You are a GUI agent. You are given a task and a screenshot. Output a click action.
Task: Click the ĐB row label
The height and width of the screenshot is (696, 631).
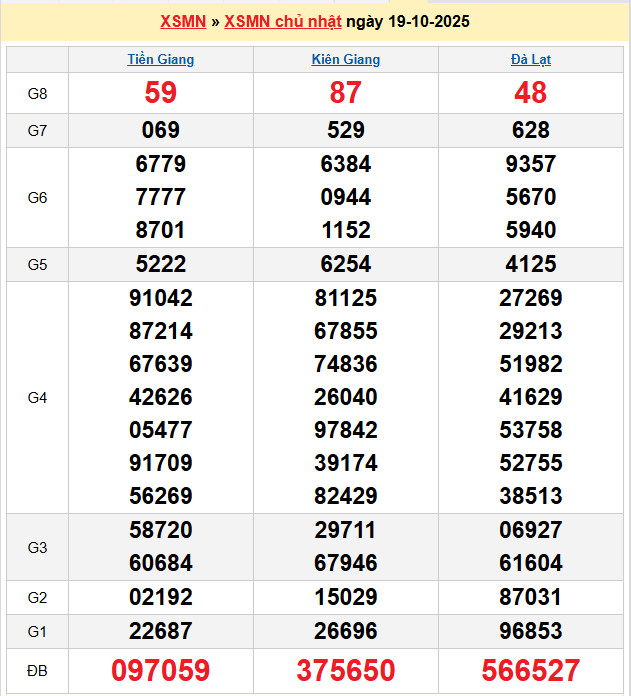click(x=38, y=669)
